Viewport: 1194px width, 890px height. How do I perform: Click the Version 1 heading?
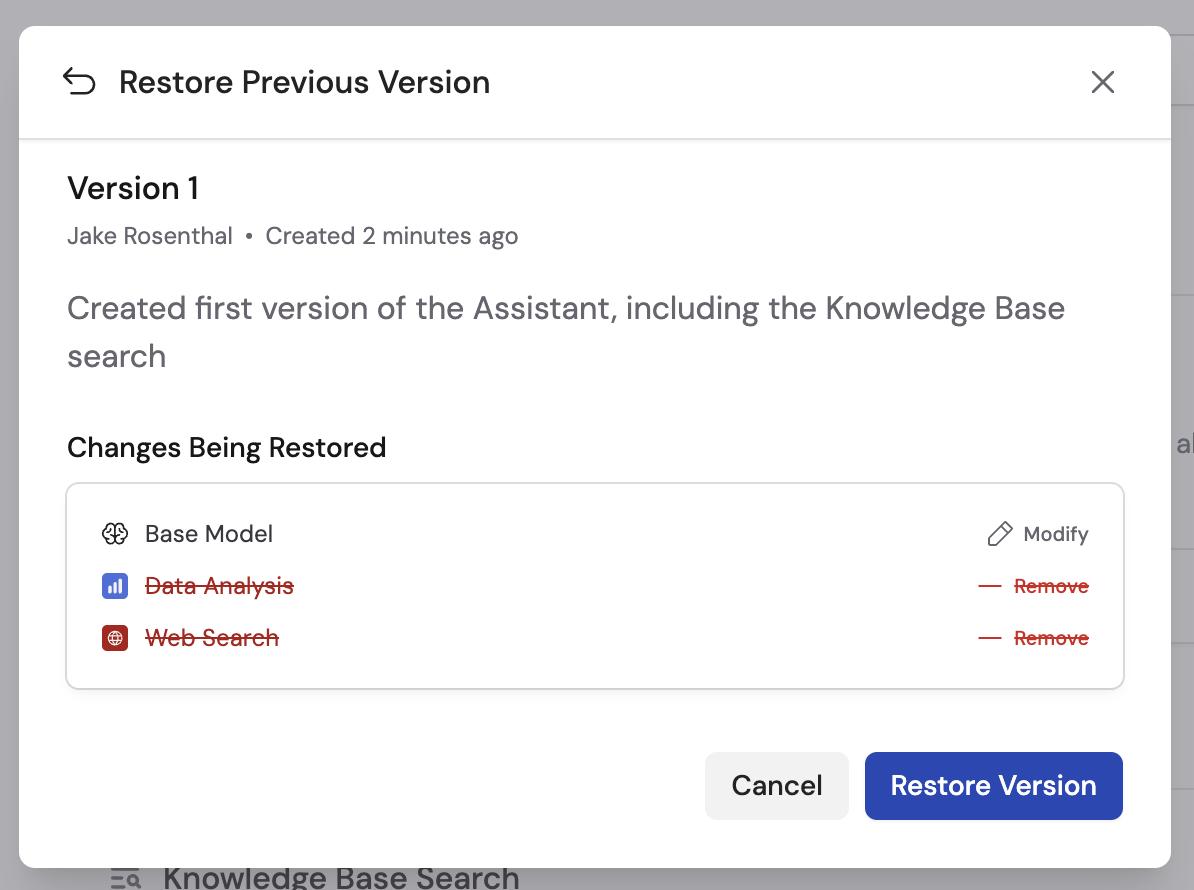[x=133, y=188]
